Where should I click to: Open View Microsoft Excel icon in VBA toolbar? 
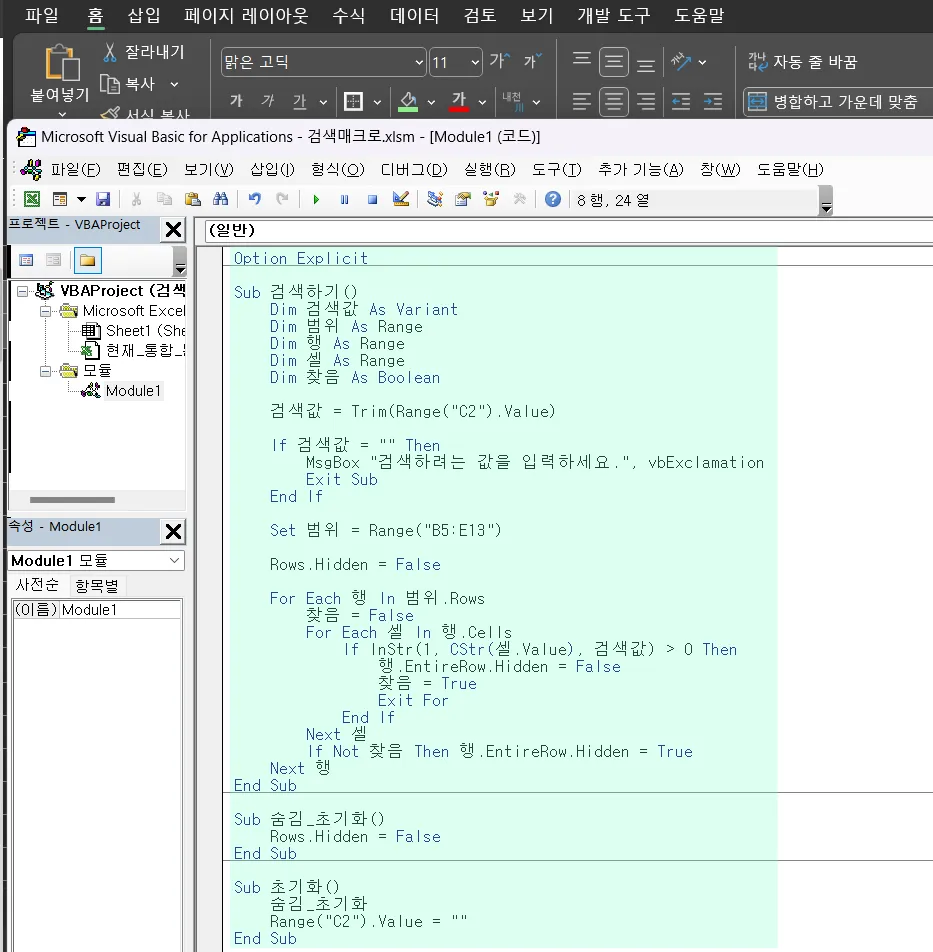pos(32,199)
